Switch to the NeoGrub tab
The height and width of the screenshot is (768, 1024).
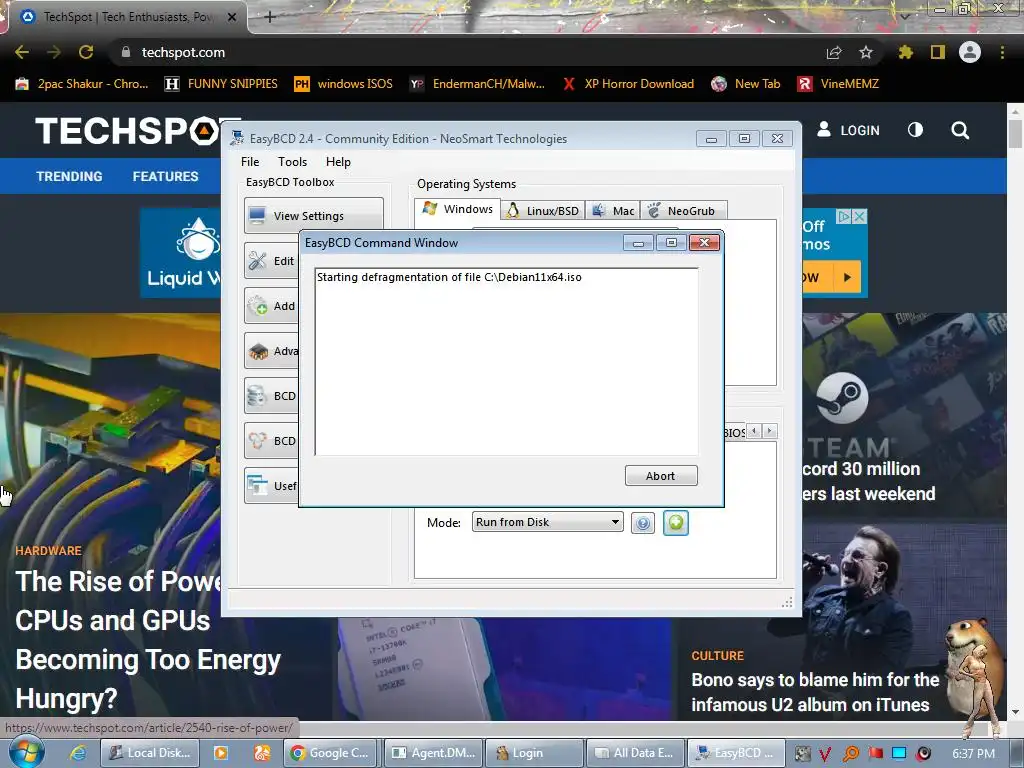coord(684,210)
